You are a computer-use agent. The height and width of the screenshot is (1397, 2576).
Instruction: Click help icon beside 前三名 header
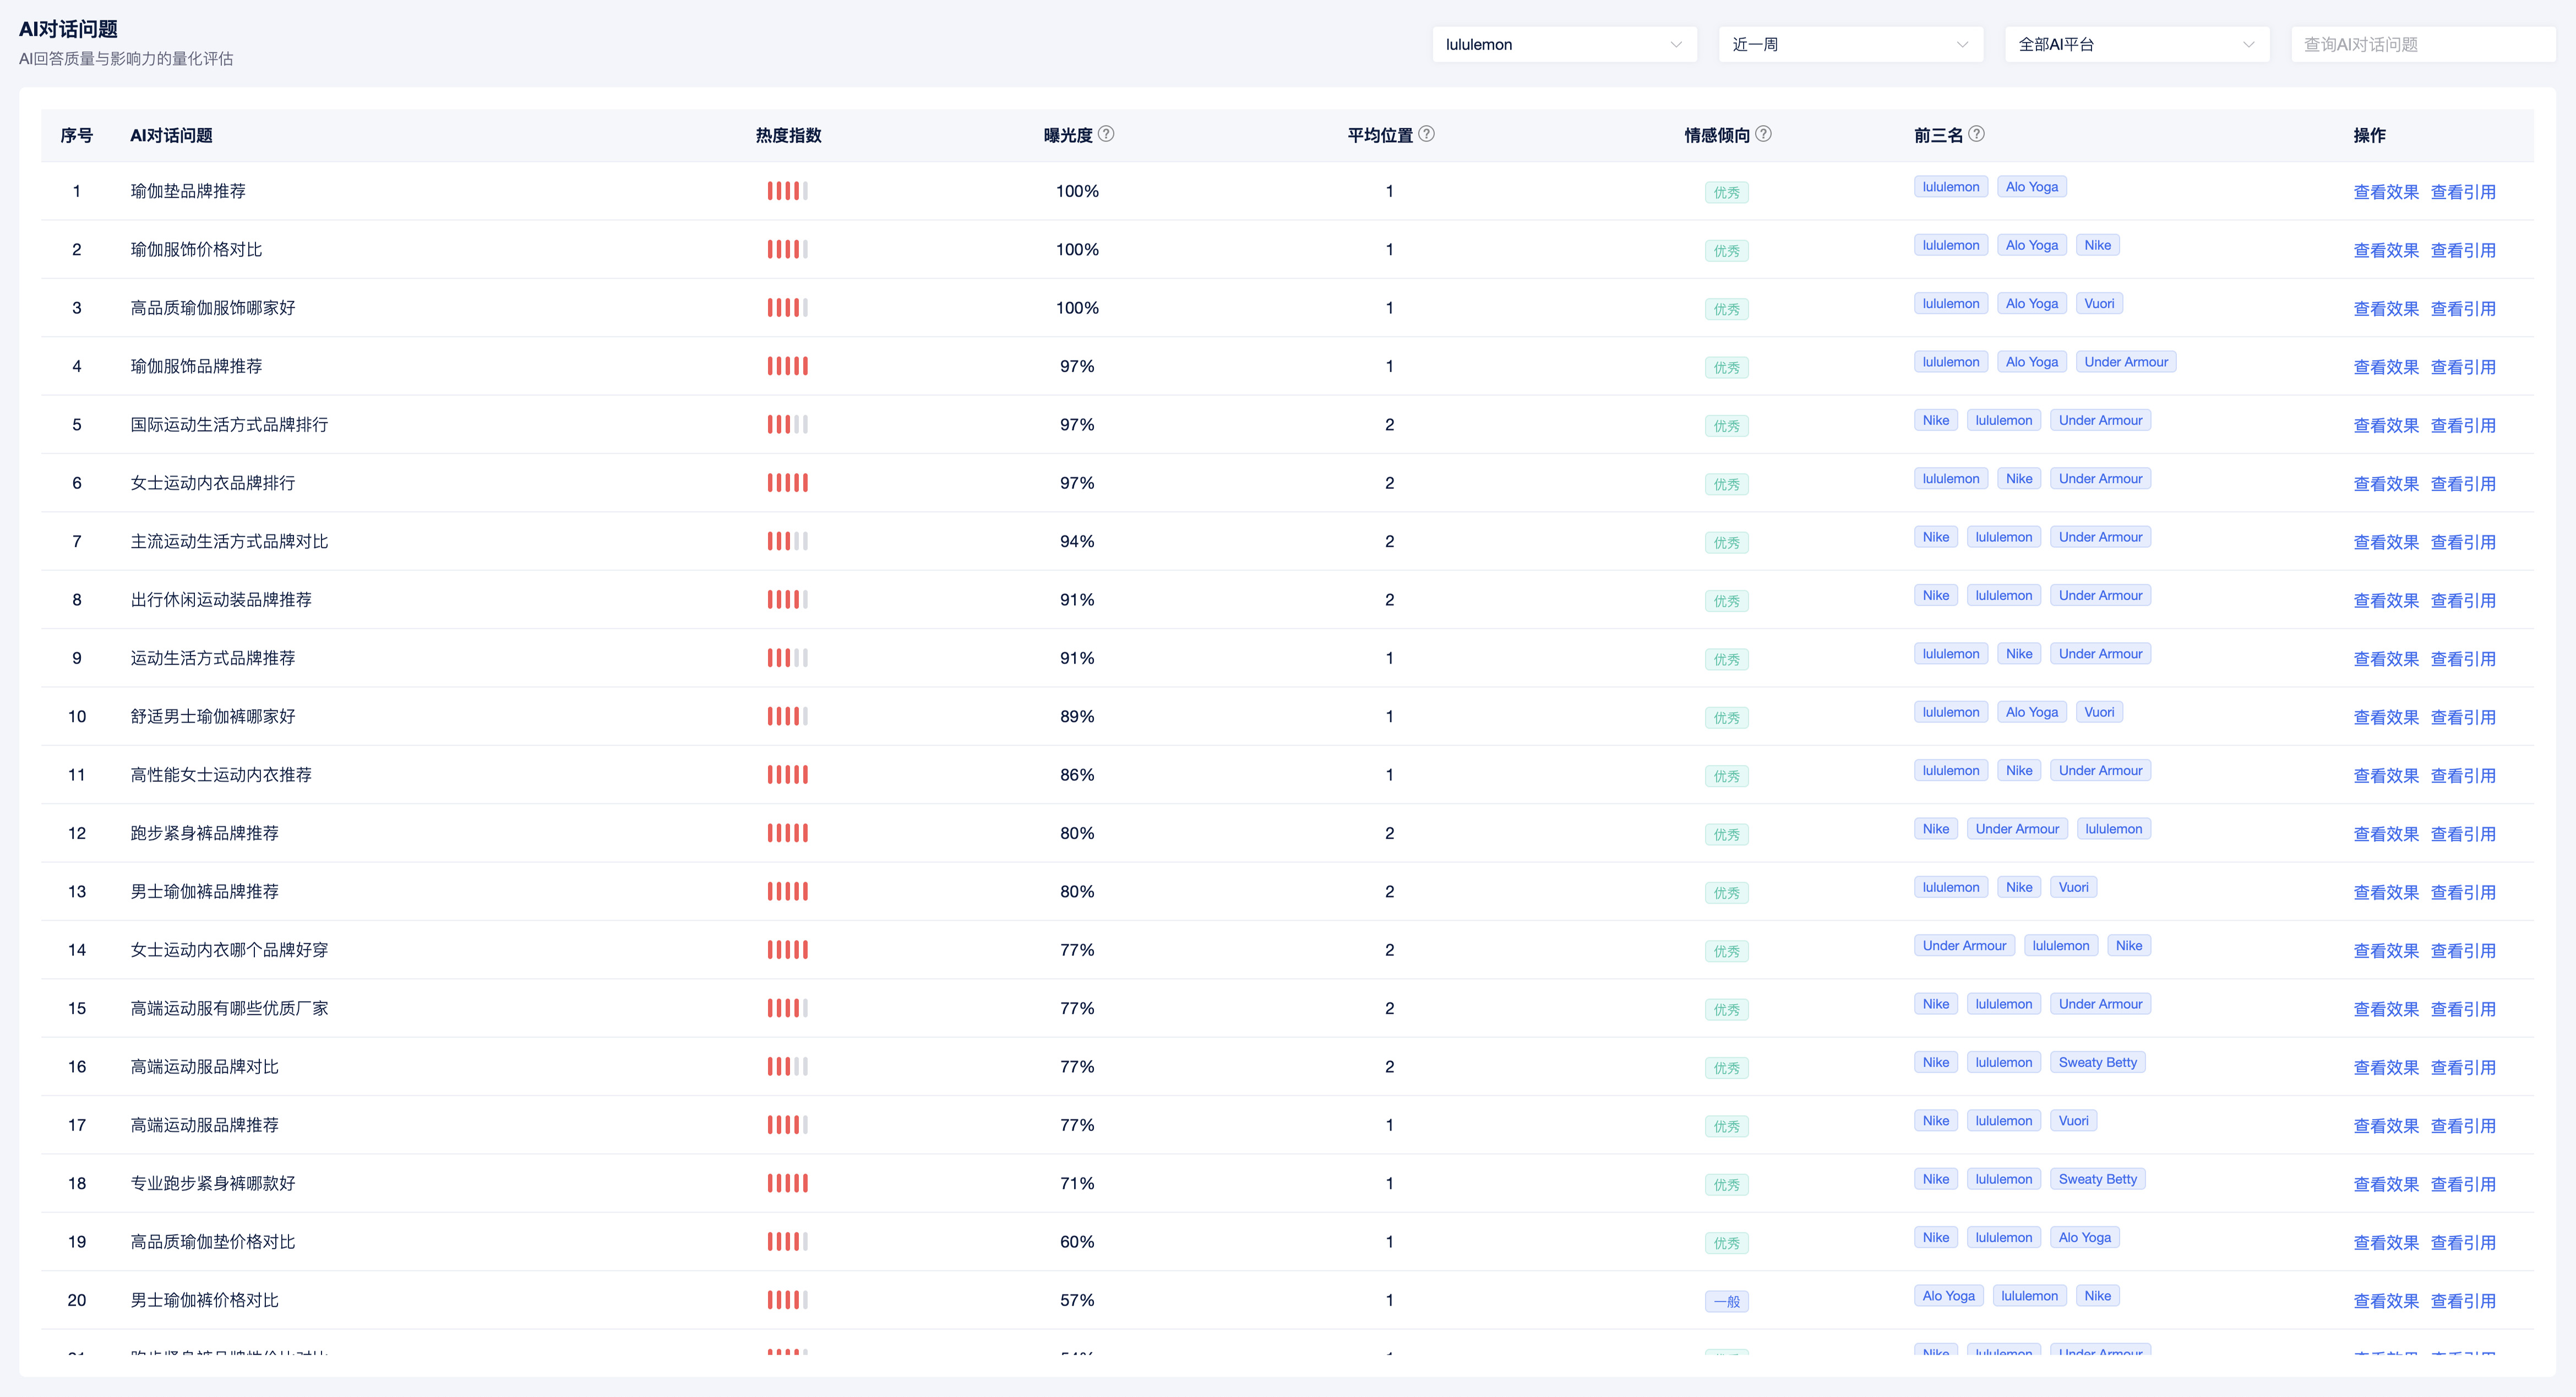click(x=1977, y=134)
